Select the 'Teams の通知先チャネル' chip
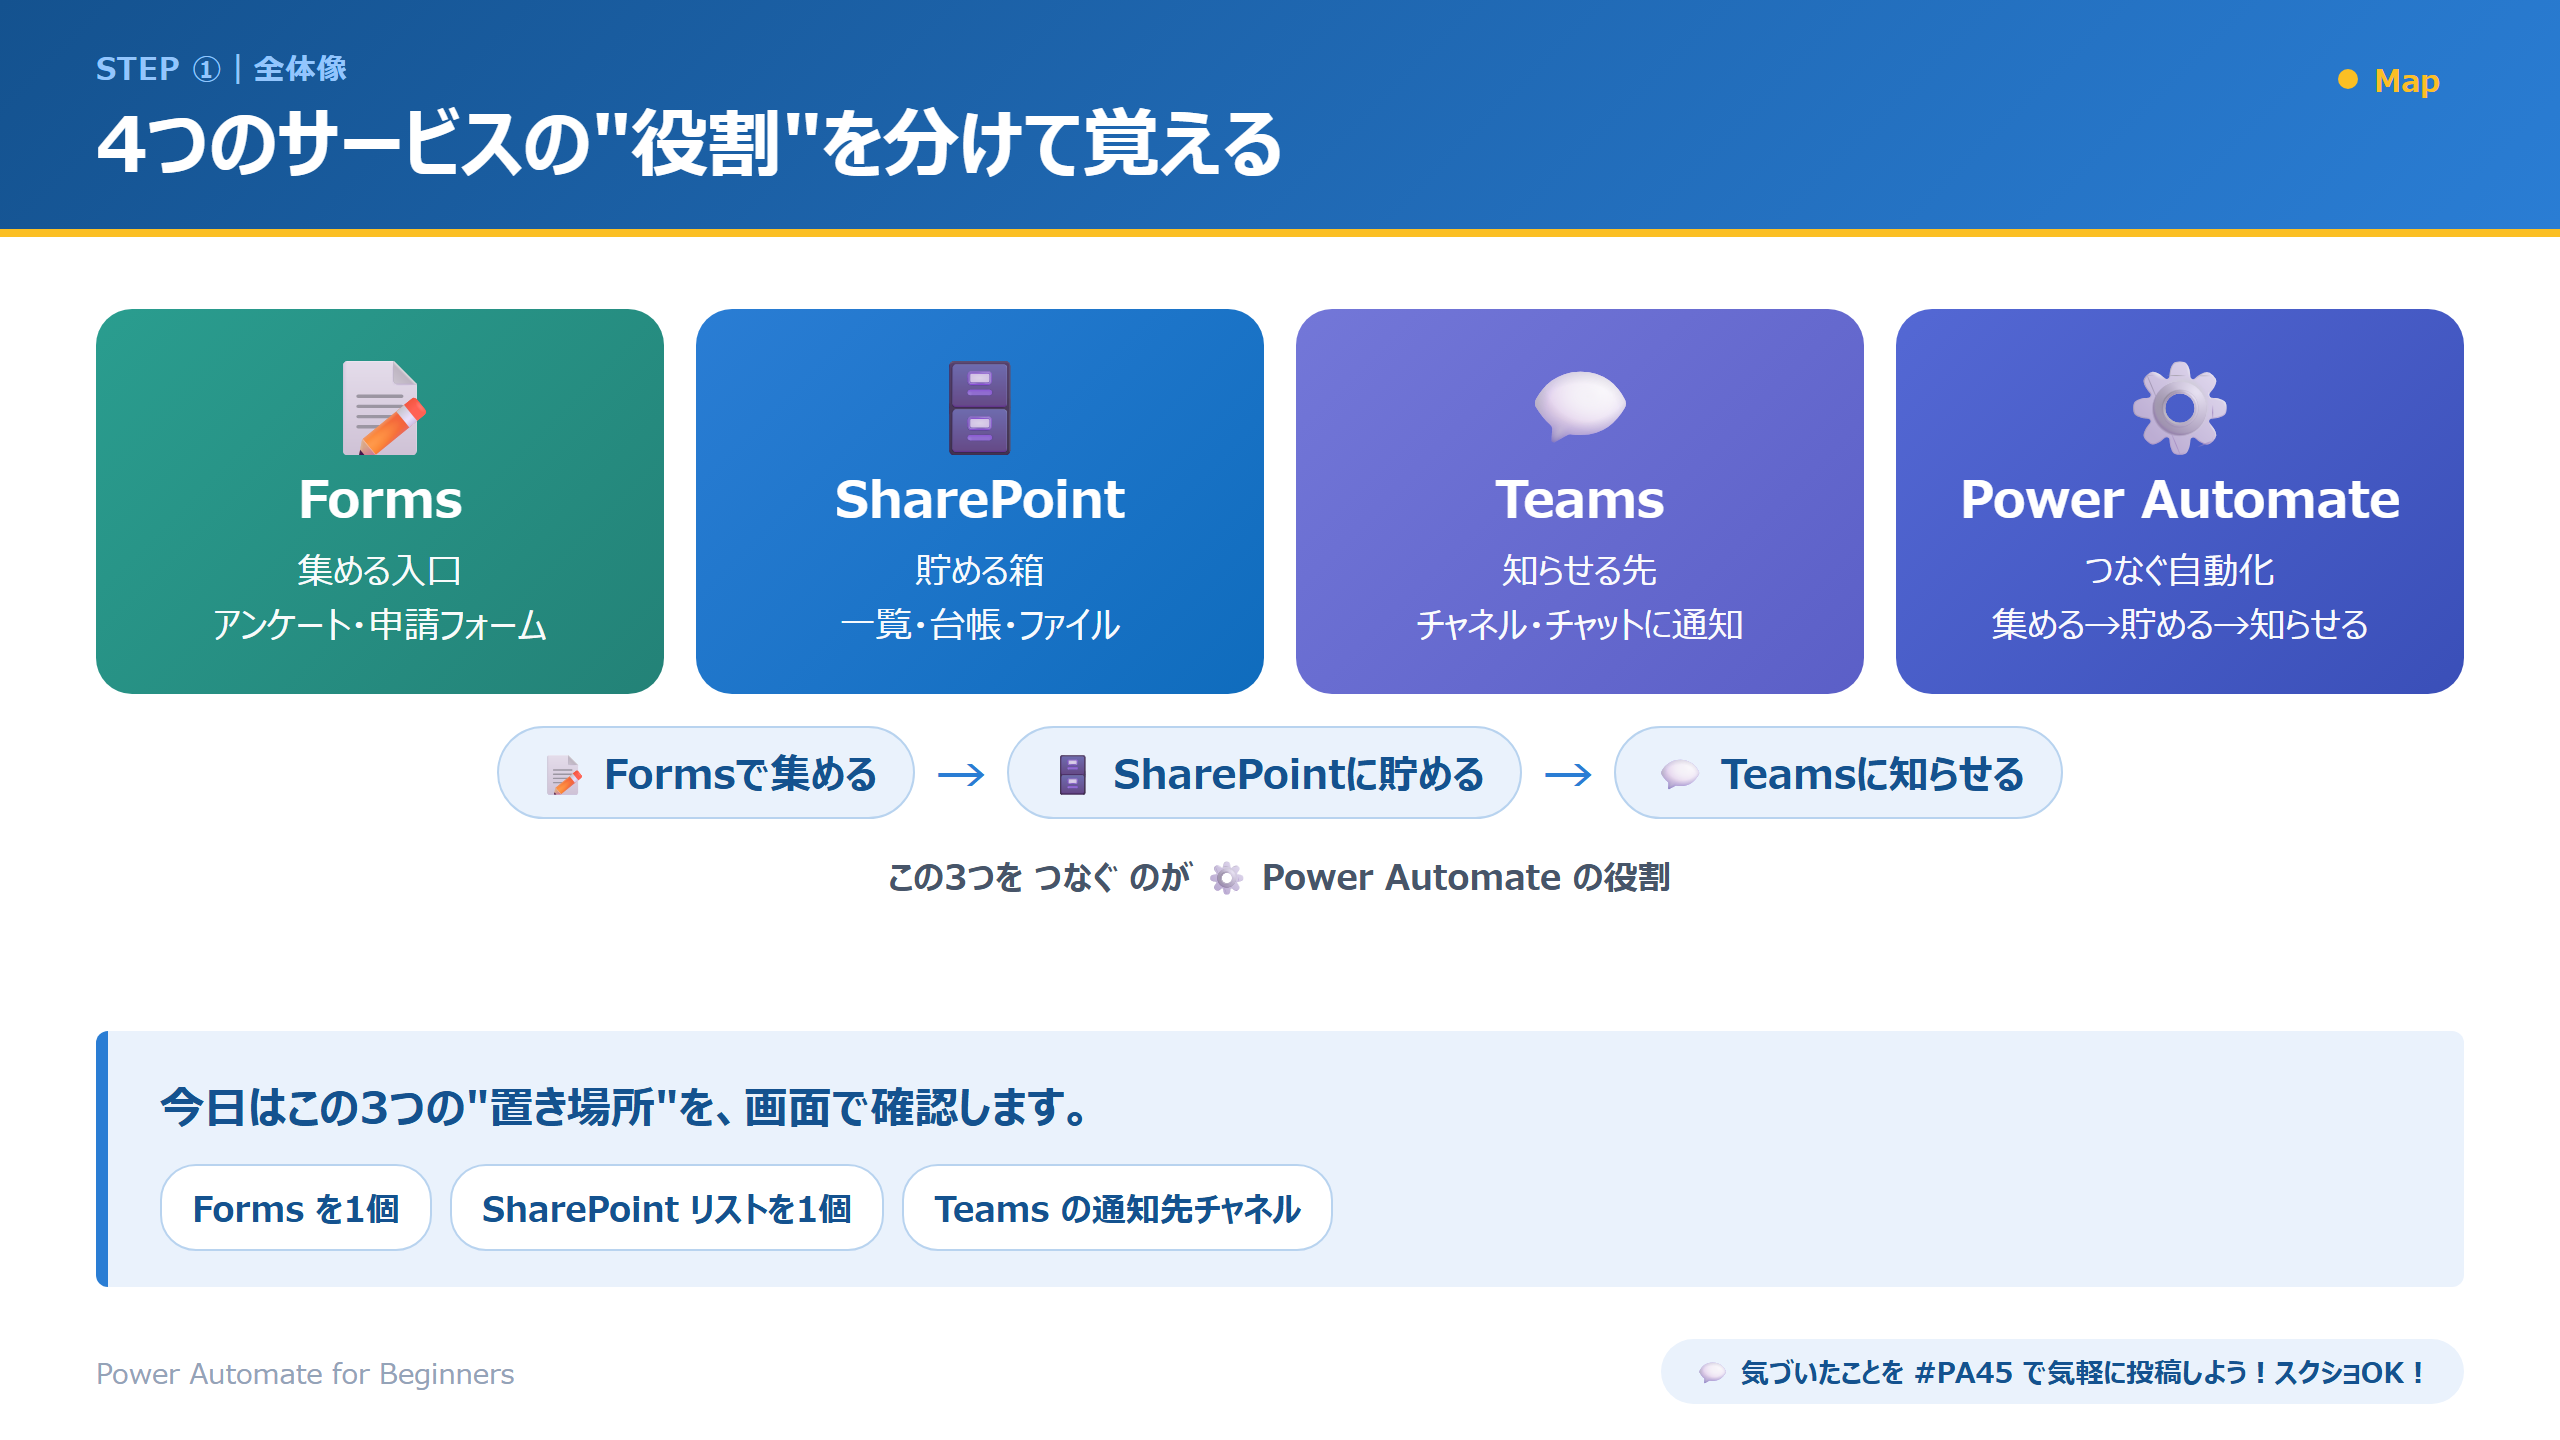Viewport: 2560px width, 1440px height. [1117, 1208]
